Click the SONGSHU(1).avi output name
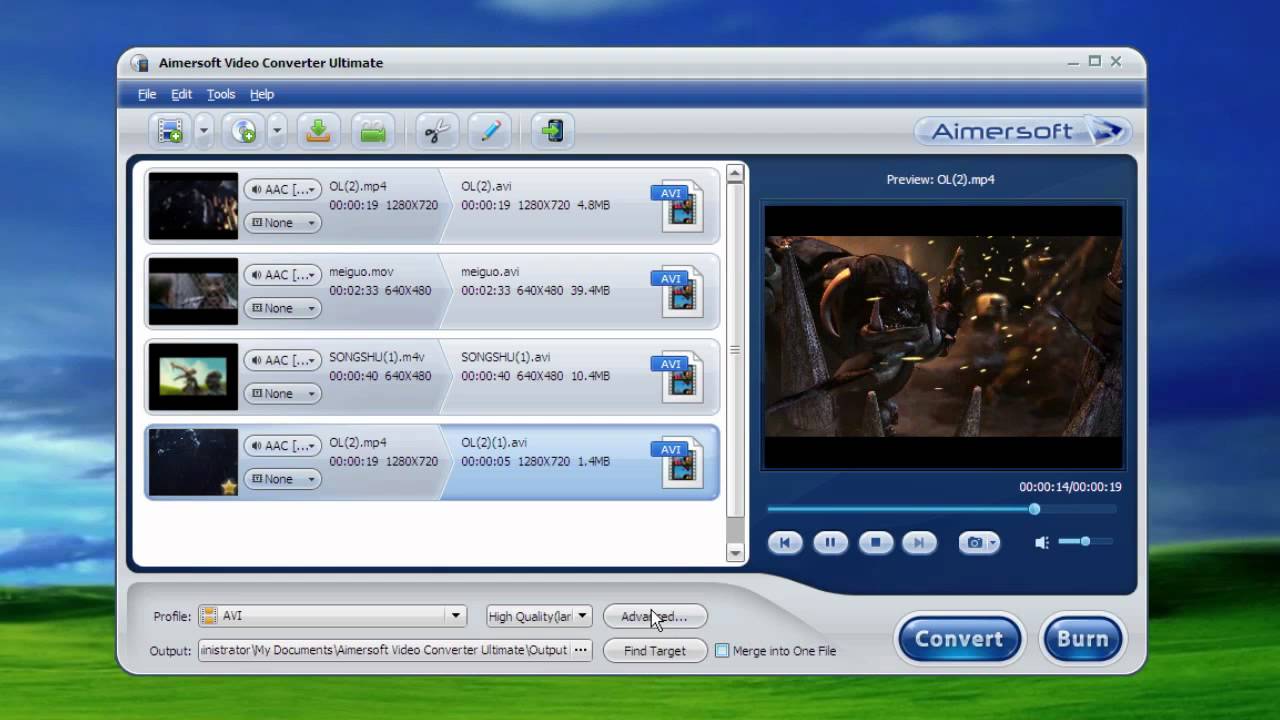Image resolution: width=1280 pixels, height=720 pixels. click(505, 357)
